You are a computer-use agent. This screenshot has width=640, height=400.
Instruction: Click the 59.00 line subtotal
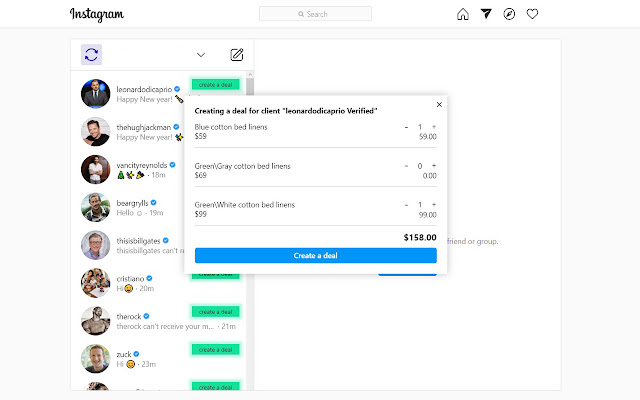[x=428, y=137]
